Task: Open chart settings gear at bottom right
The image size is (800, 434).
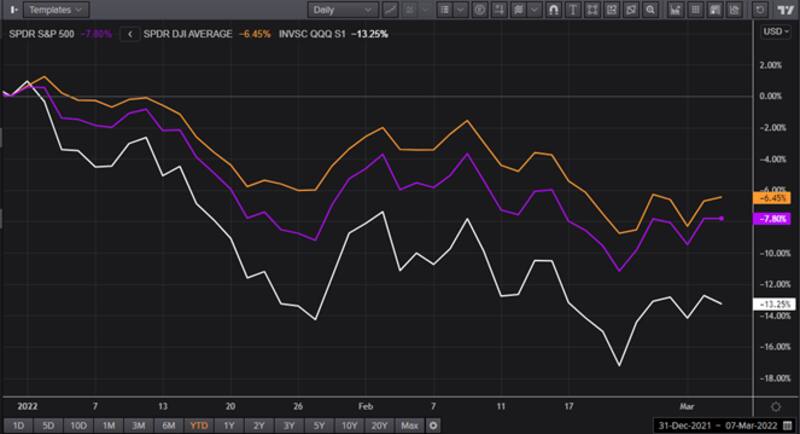Action: click(x=775, y=407)
